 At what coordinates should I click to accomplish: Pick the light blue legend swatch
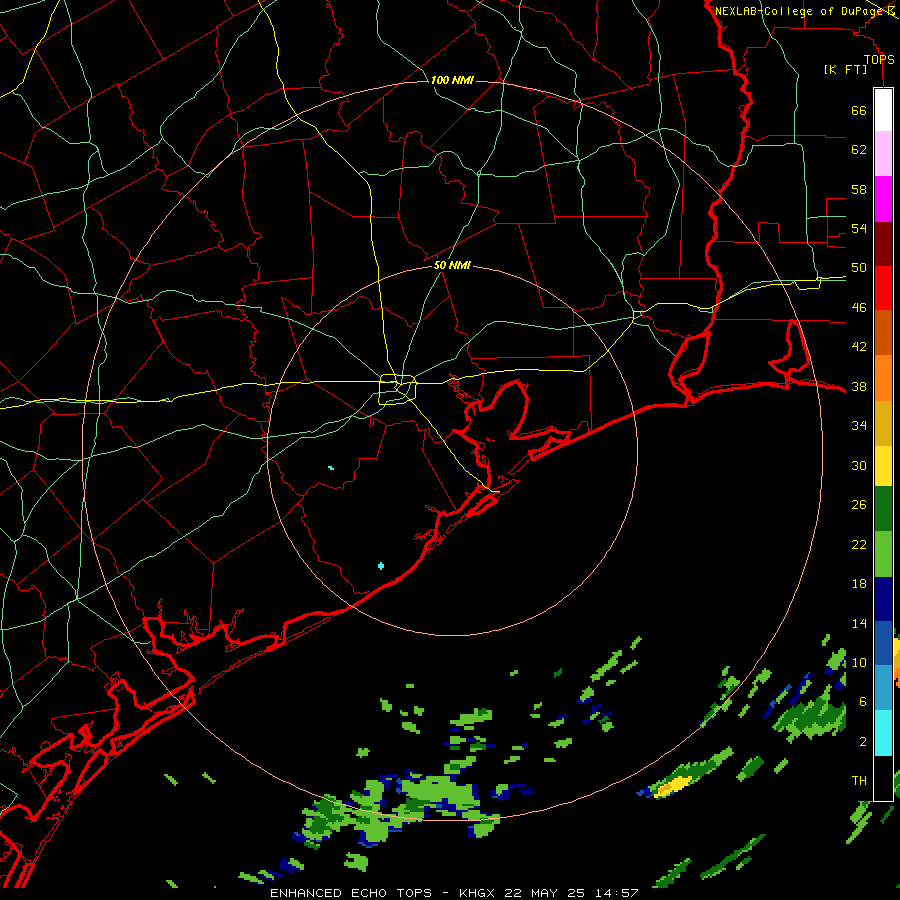(883, 688)
